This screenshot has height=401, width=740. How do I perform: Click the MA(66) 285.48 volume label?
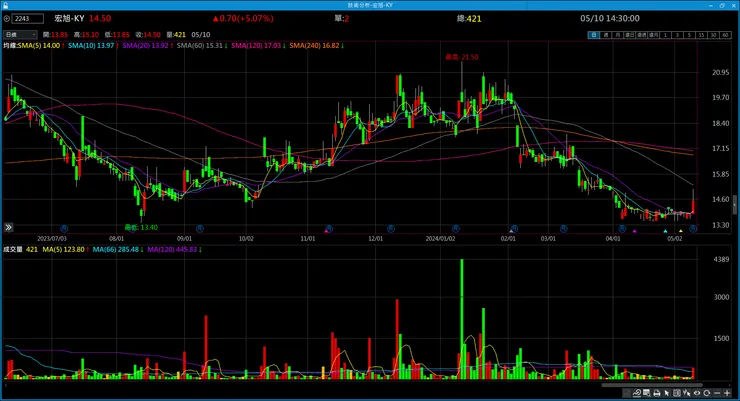coord(116,250)
